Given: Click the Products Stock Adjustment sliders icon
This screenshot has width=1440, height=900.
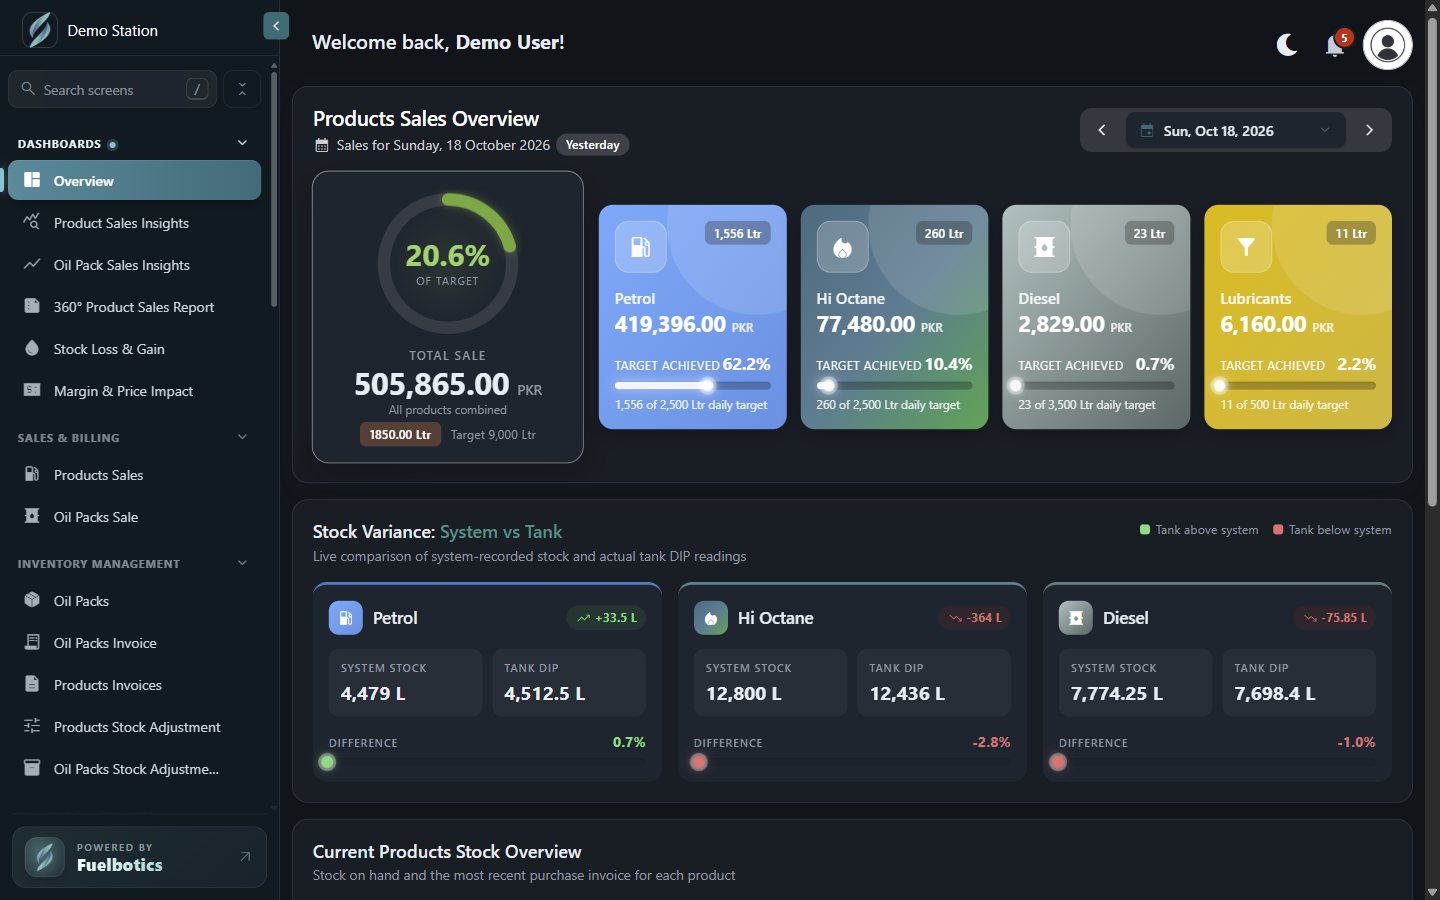Looking at the screenshot, I should pos(32,726).
